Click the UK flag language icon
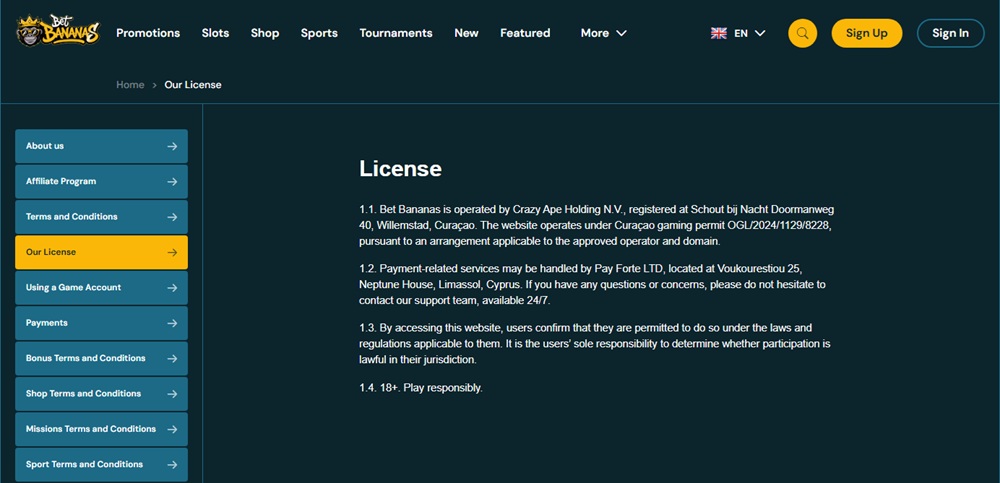The width and height of the screenshot is (1000, 483). 719,33
